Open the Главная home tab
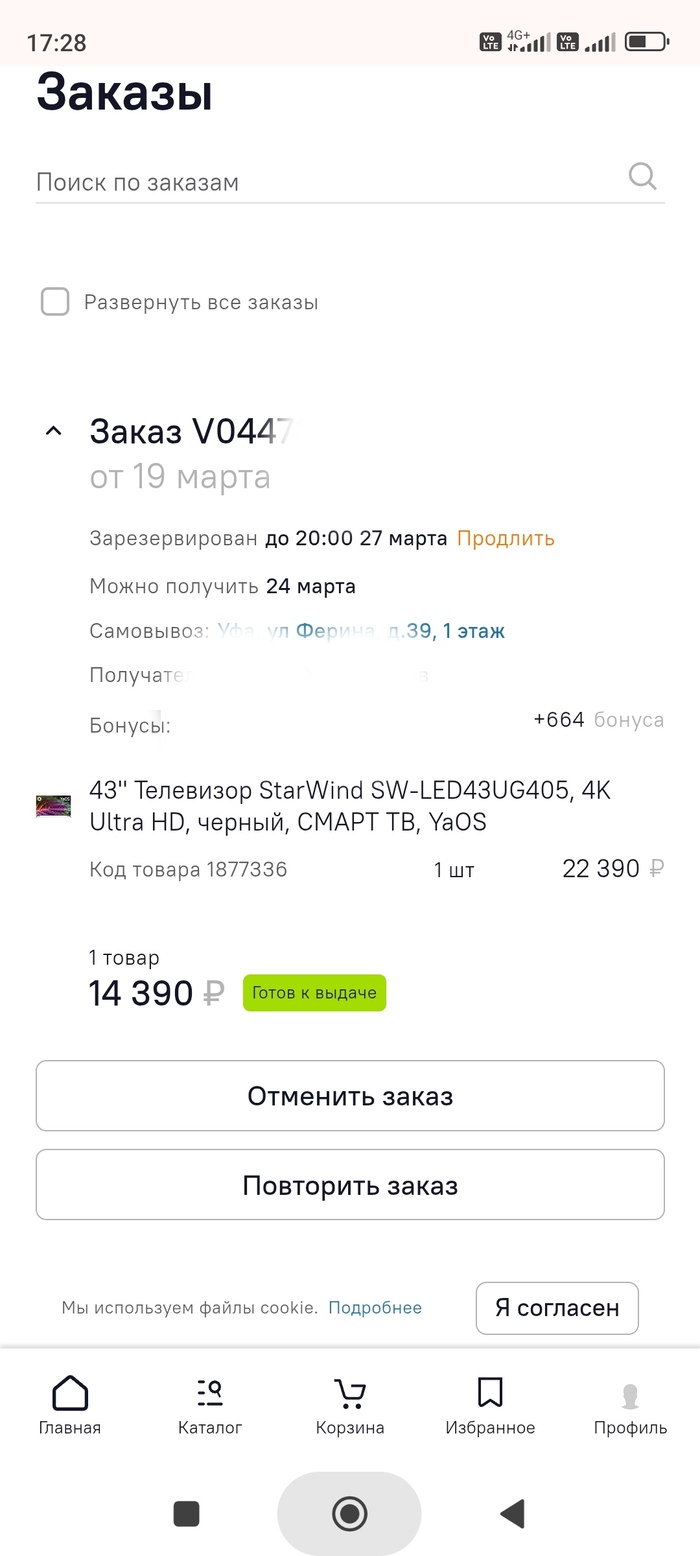Screen dimensions: 700x1556 point(70,1405)
